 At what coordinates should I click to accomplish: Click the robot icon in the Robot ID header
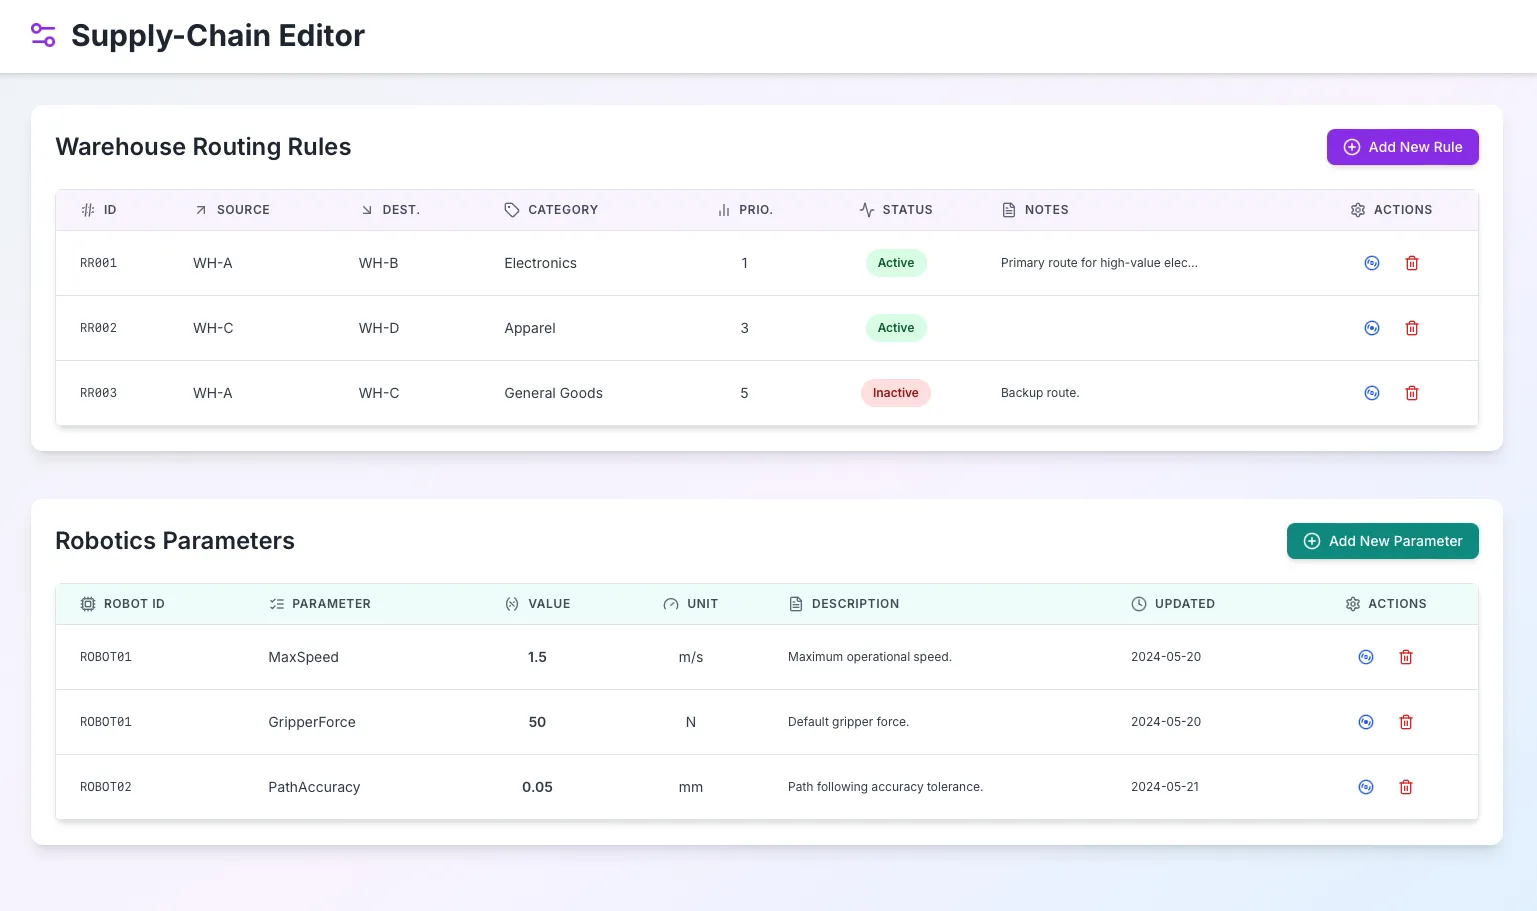(88, 604)
